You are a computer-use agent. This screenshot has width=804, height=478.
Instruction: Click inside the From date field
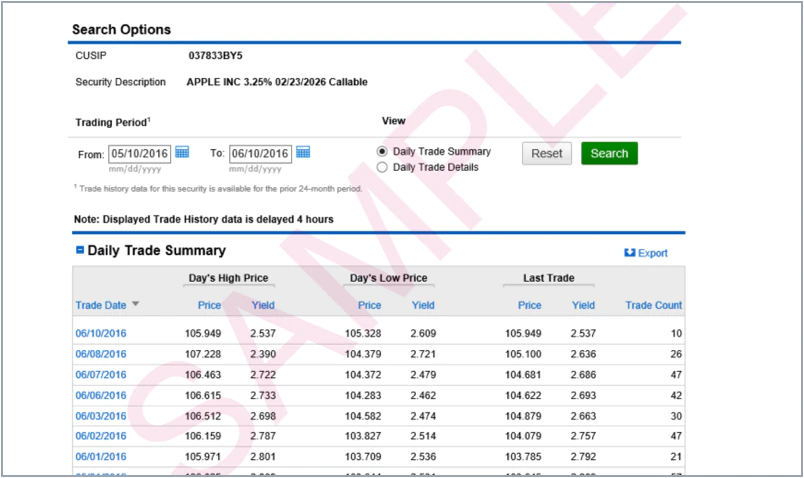(140, 154)
